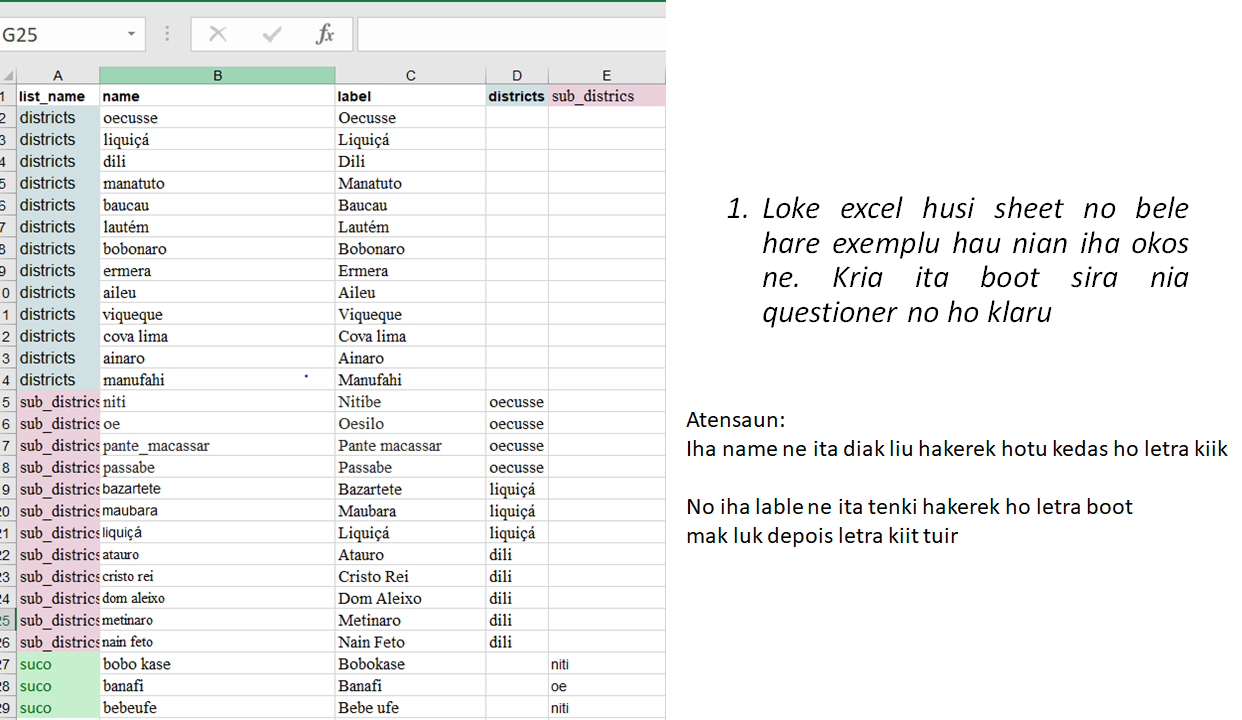Click row header 27
Image resolution: width=1242 pixels, height=720 pixels.
(x=8, y=664)
